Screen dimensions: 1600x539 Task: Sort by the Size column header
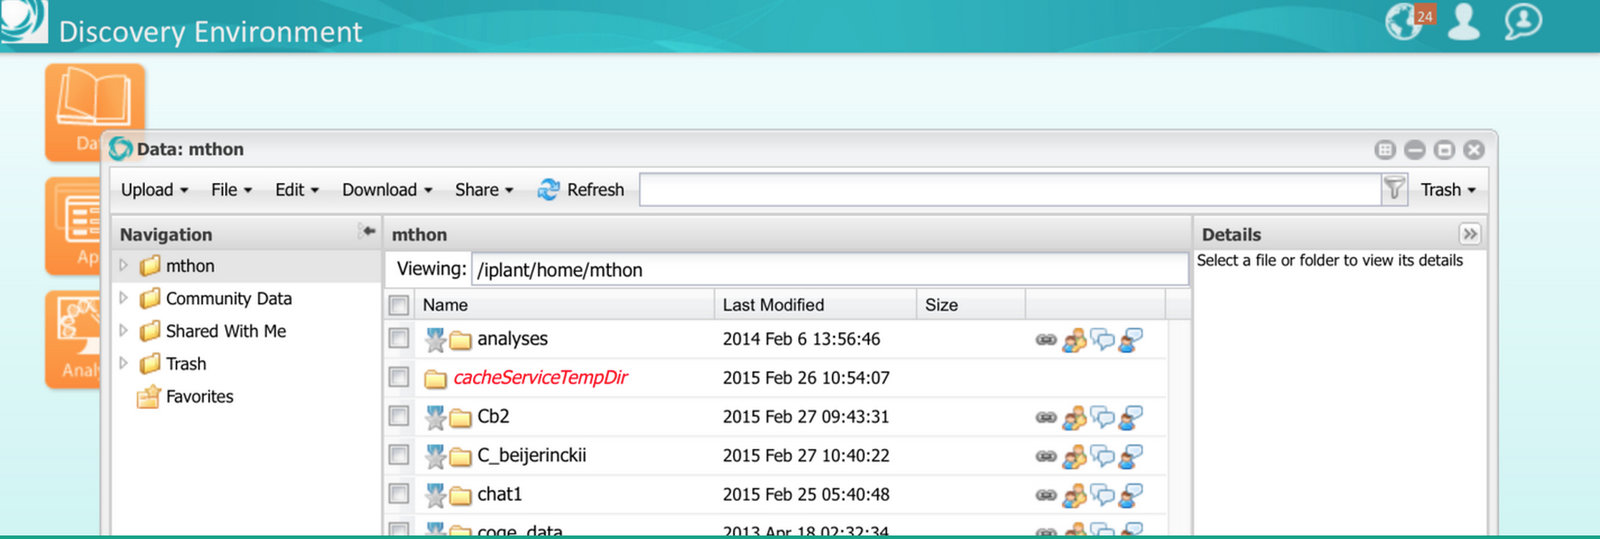[971, 305]
